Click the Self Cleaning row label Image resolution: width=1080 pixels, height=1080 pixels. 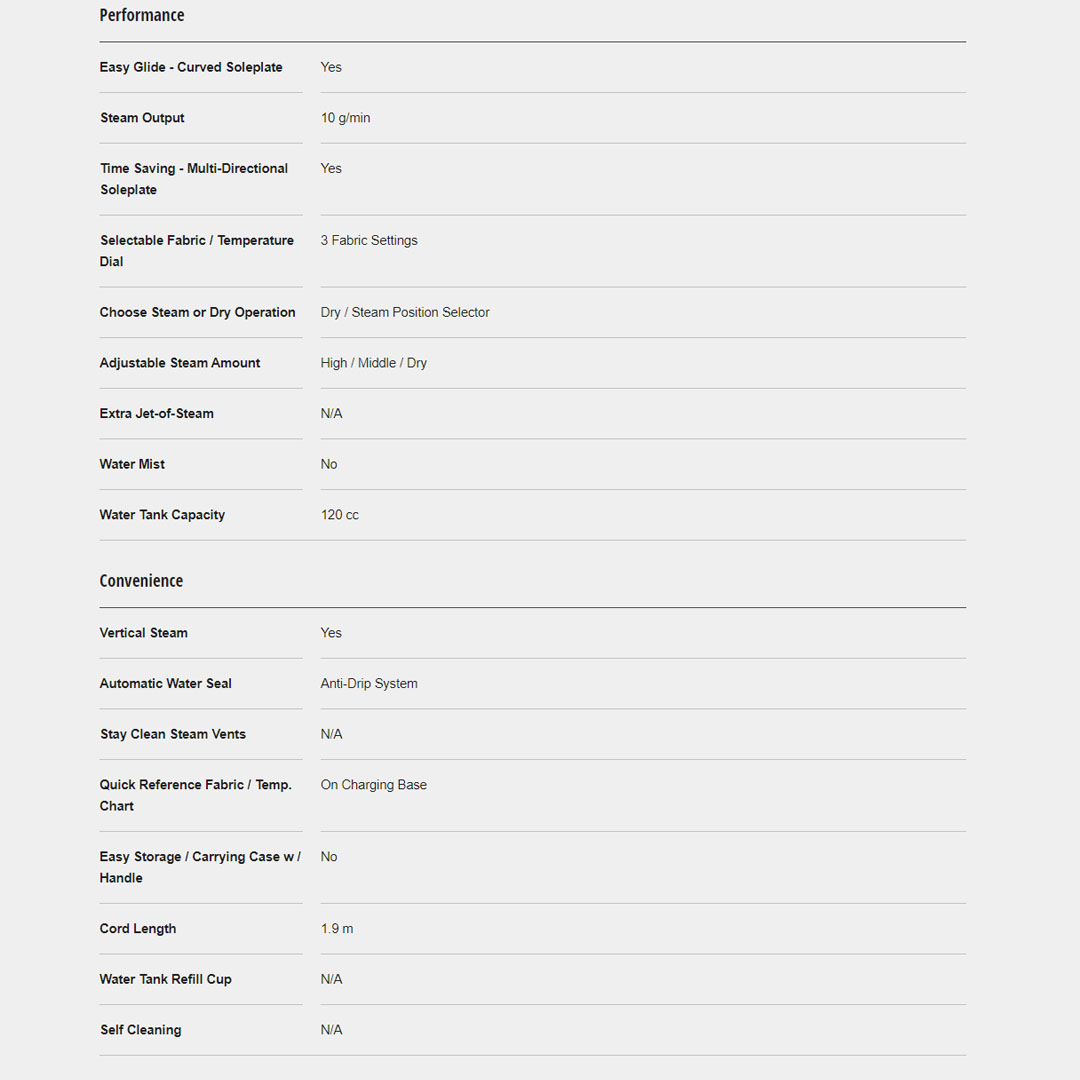[140, 1030]
